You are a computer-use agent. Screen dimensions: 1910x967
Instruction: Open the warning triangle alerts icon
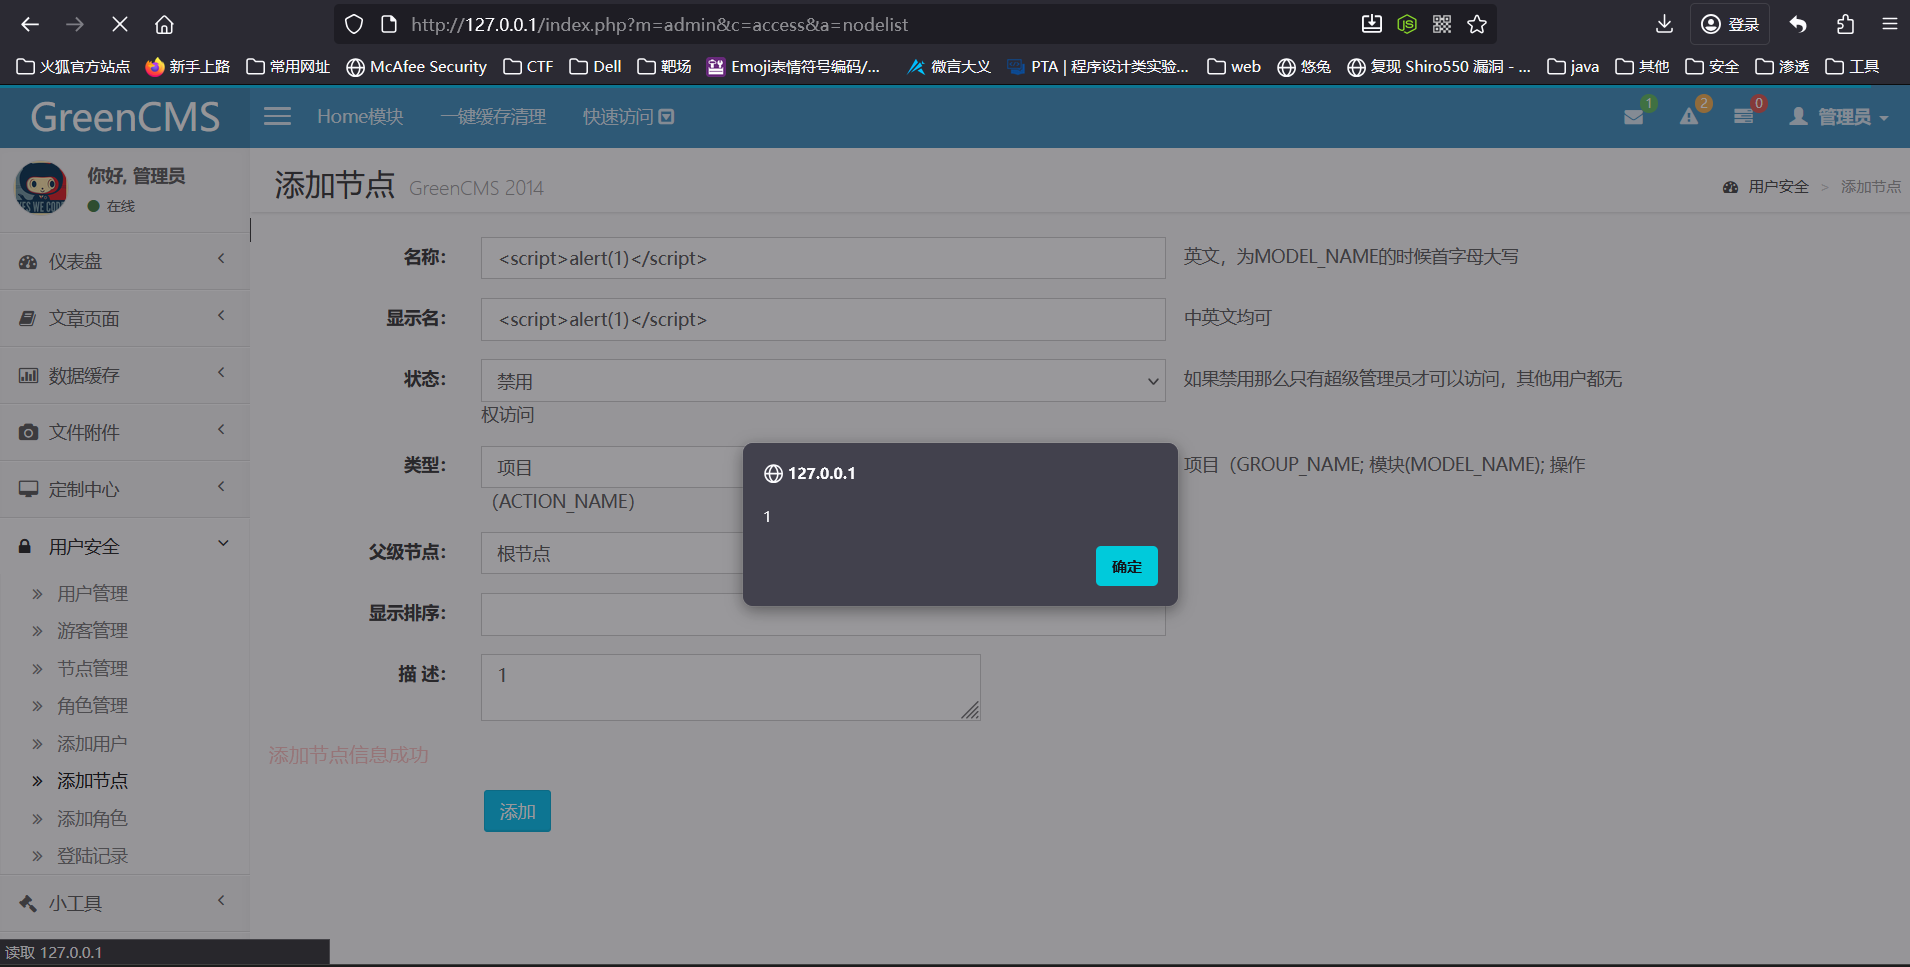coord(1689,117)
